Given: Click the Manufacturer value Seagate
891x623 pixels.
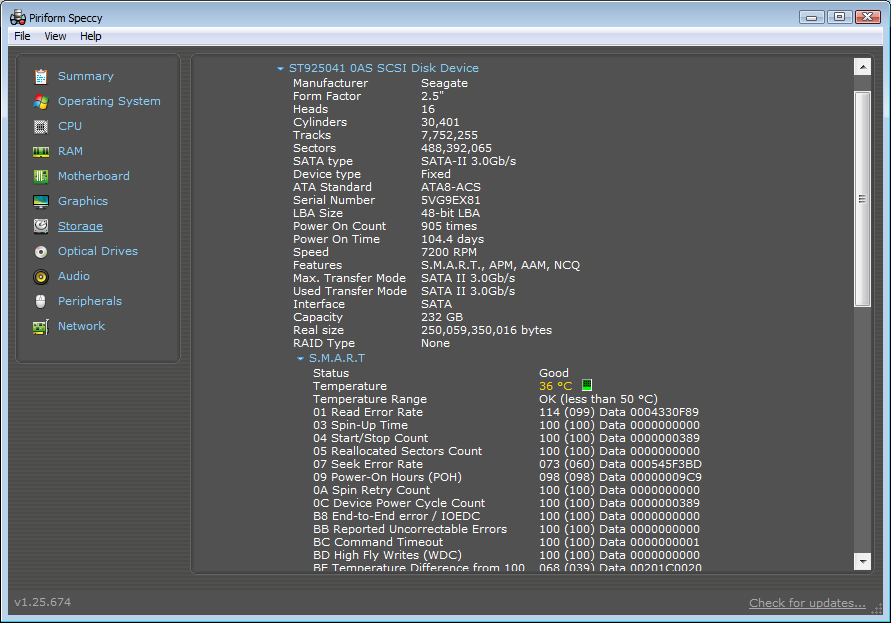Looking at the screenshot, I should click(x=444, y=83).
